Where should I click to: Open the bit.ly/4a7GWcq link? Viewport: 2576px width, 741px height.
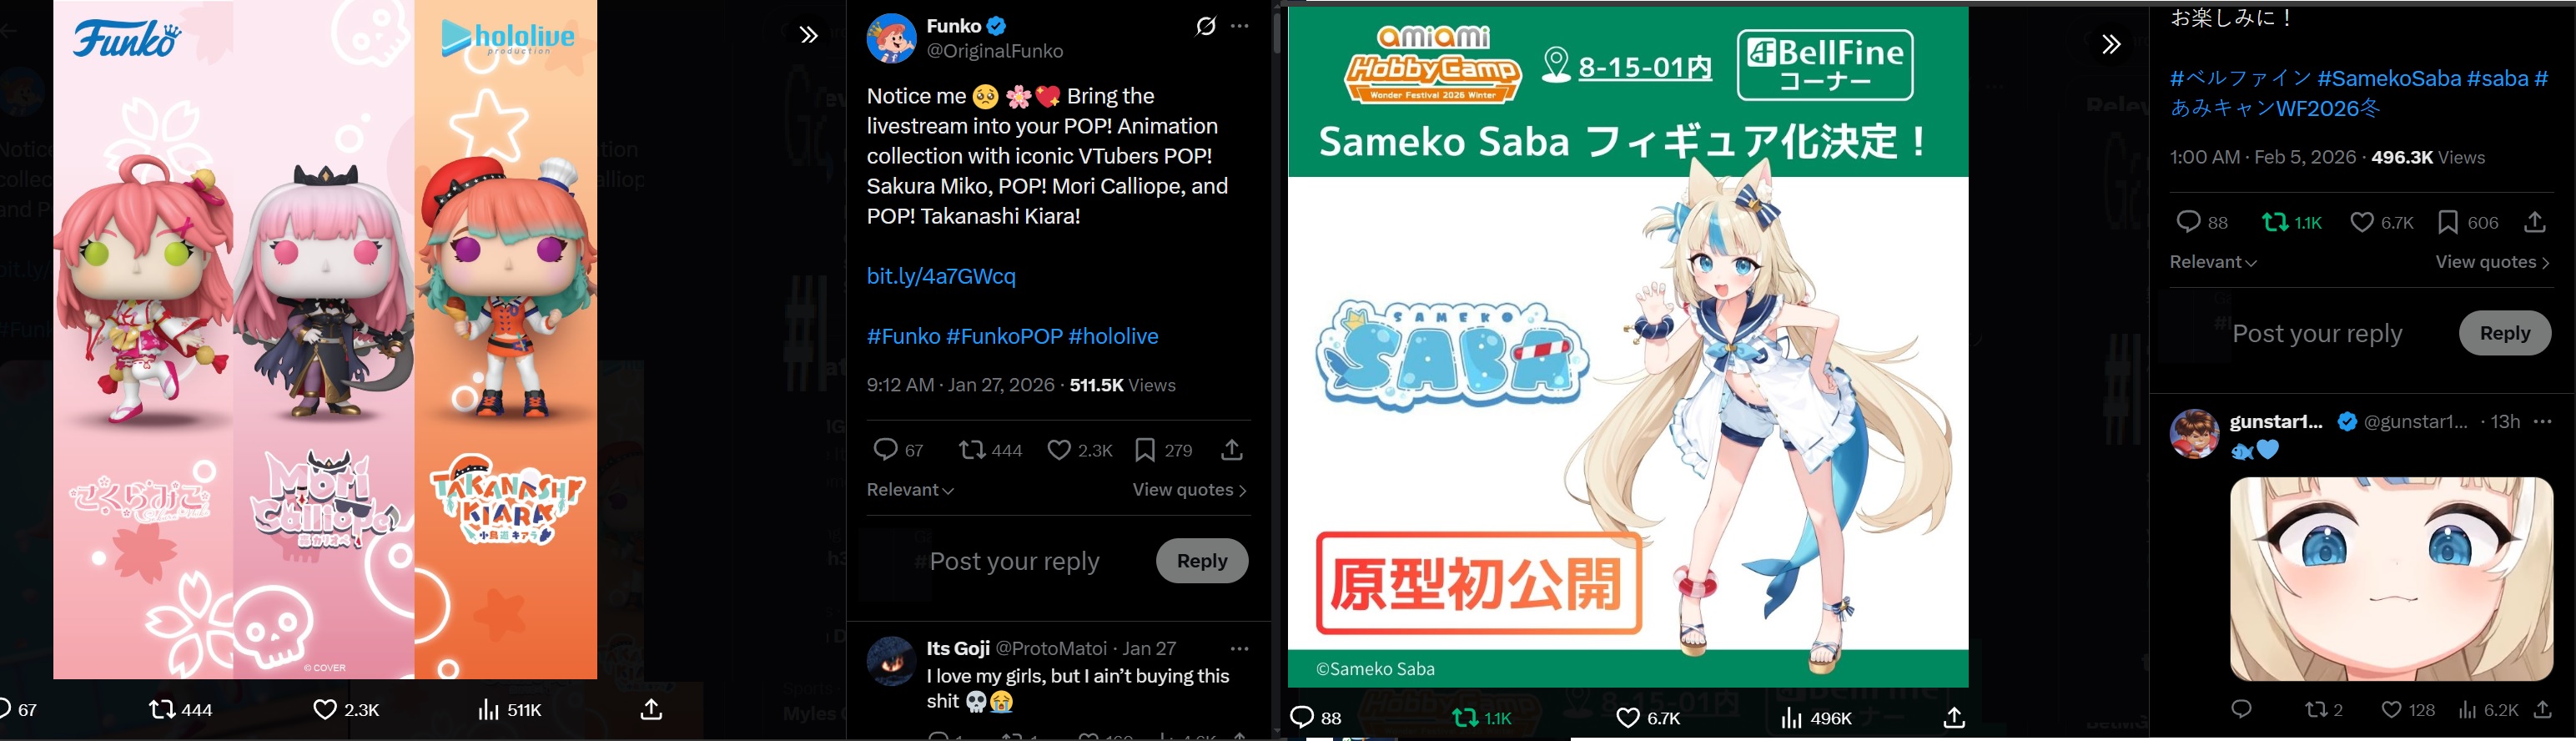tap(941, 276)
